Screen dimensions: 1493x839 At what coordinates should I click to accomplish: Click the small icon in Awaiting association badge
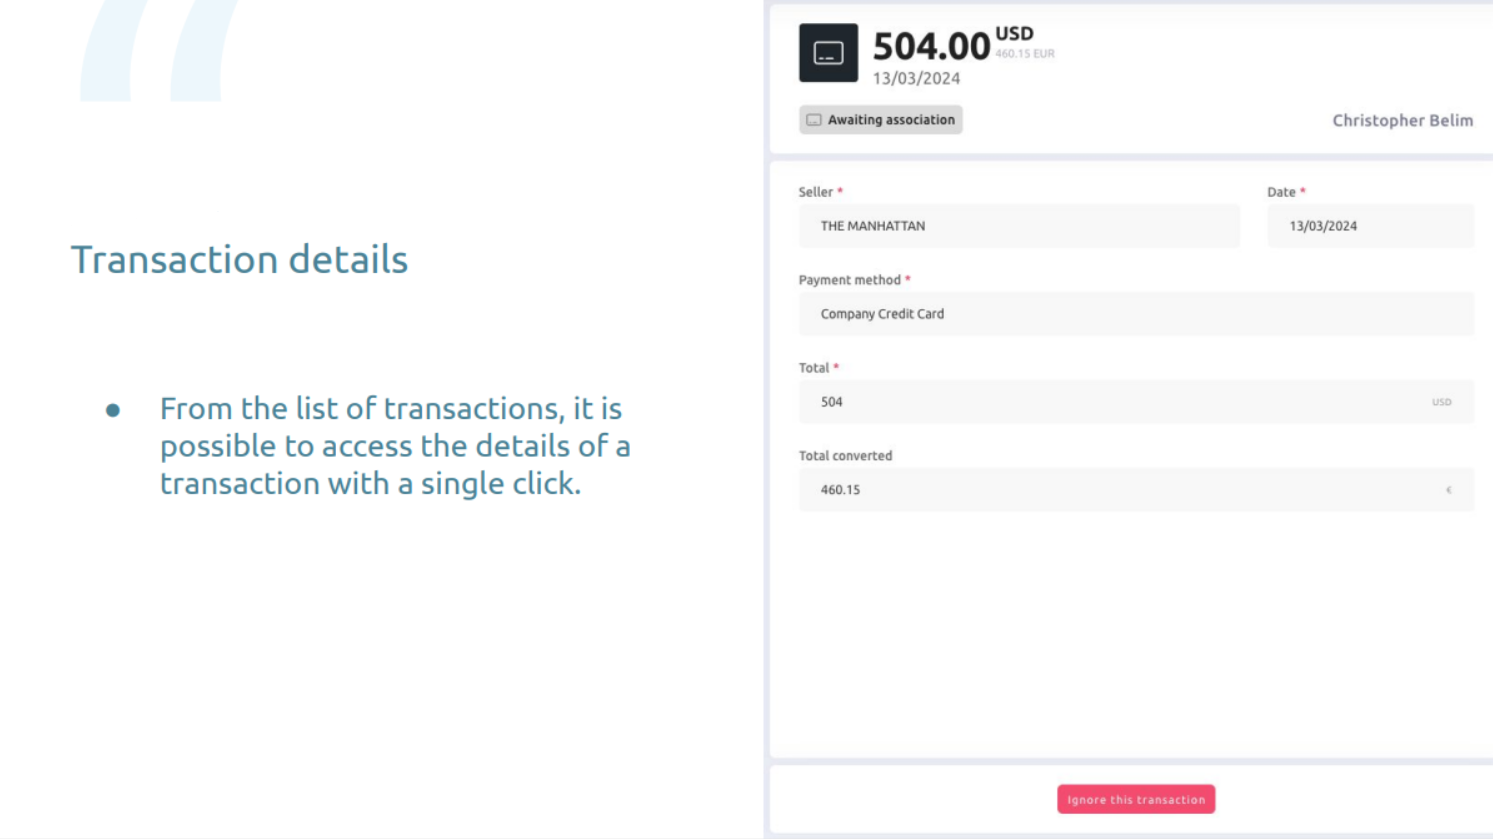pyautogui.click(x=814, y=120)
